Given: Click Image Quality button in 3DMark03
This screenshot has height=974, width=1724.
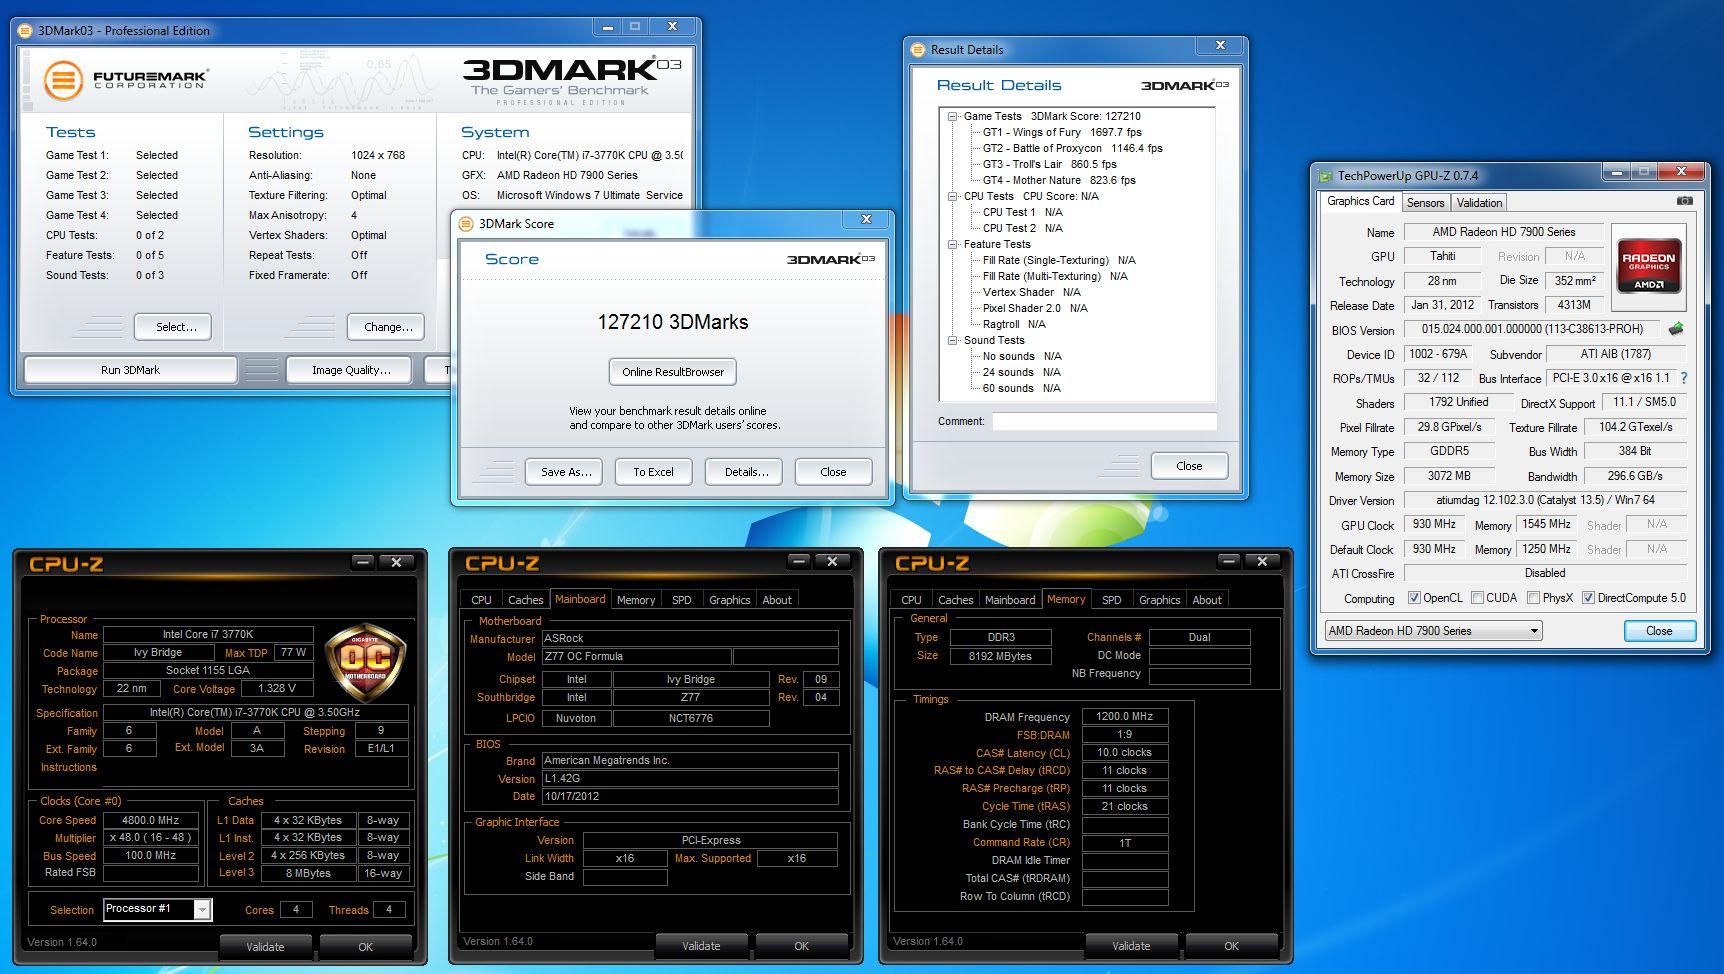Looking at the screenshot, I should [351, 370].
